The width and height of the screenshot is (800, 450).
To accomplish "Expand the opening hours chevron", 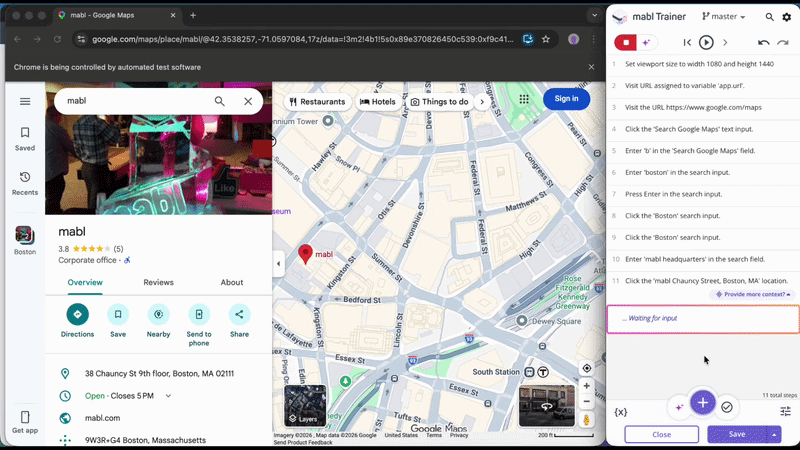I will (x=168, y=396).
